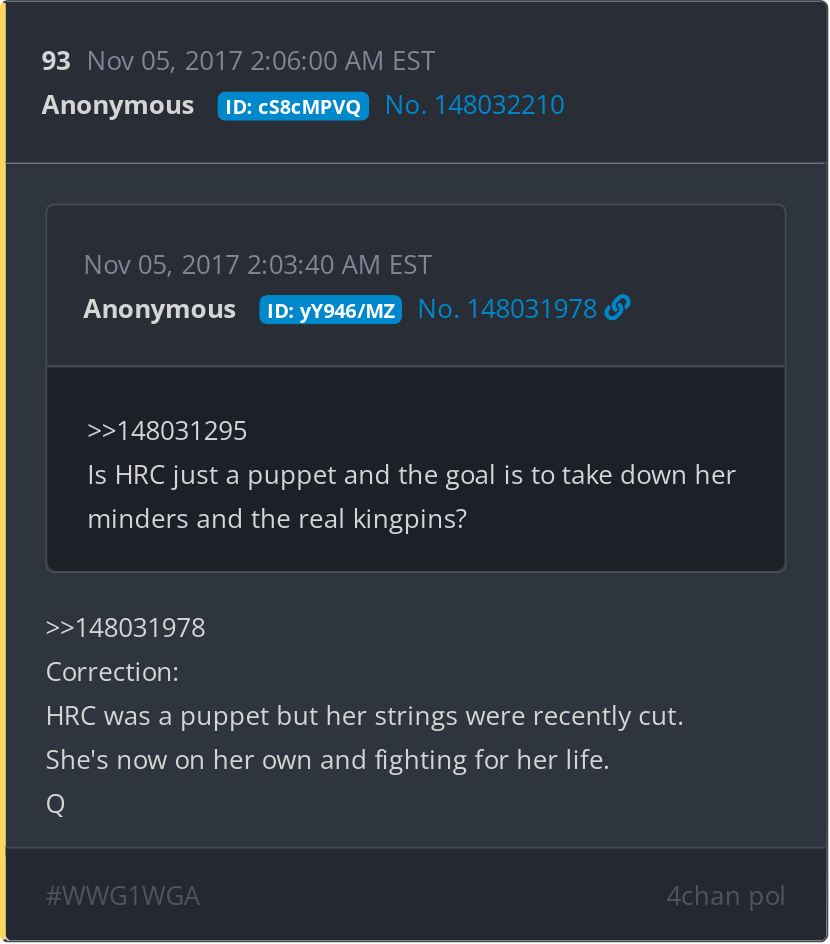830x944 pixels.
Task: Open post link No. 148032210
Action: tap(475, 105)
